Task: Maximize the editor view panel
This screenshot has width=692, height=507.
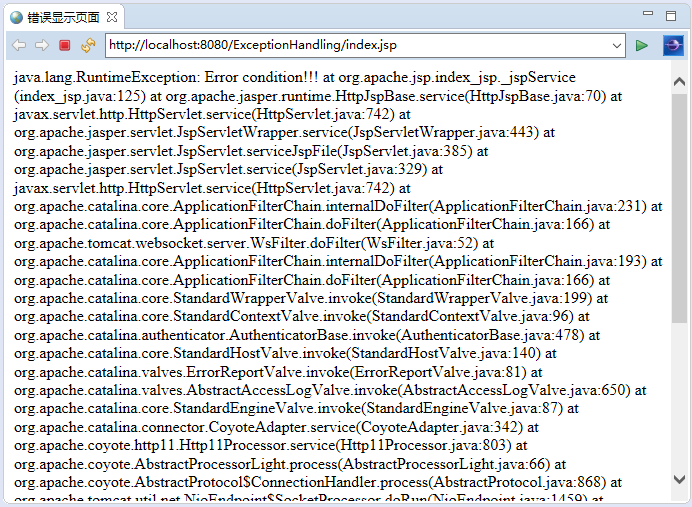Action: pyautogui.click(x=671, y=16)
